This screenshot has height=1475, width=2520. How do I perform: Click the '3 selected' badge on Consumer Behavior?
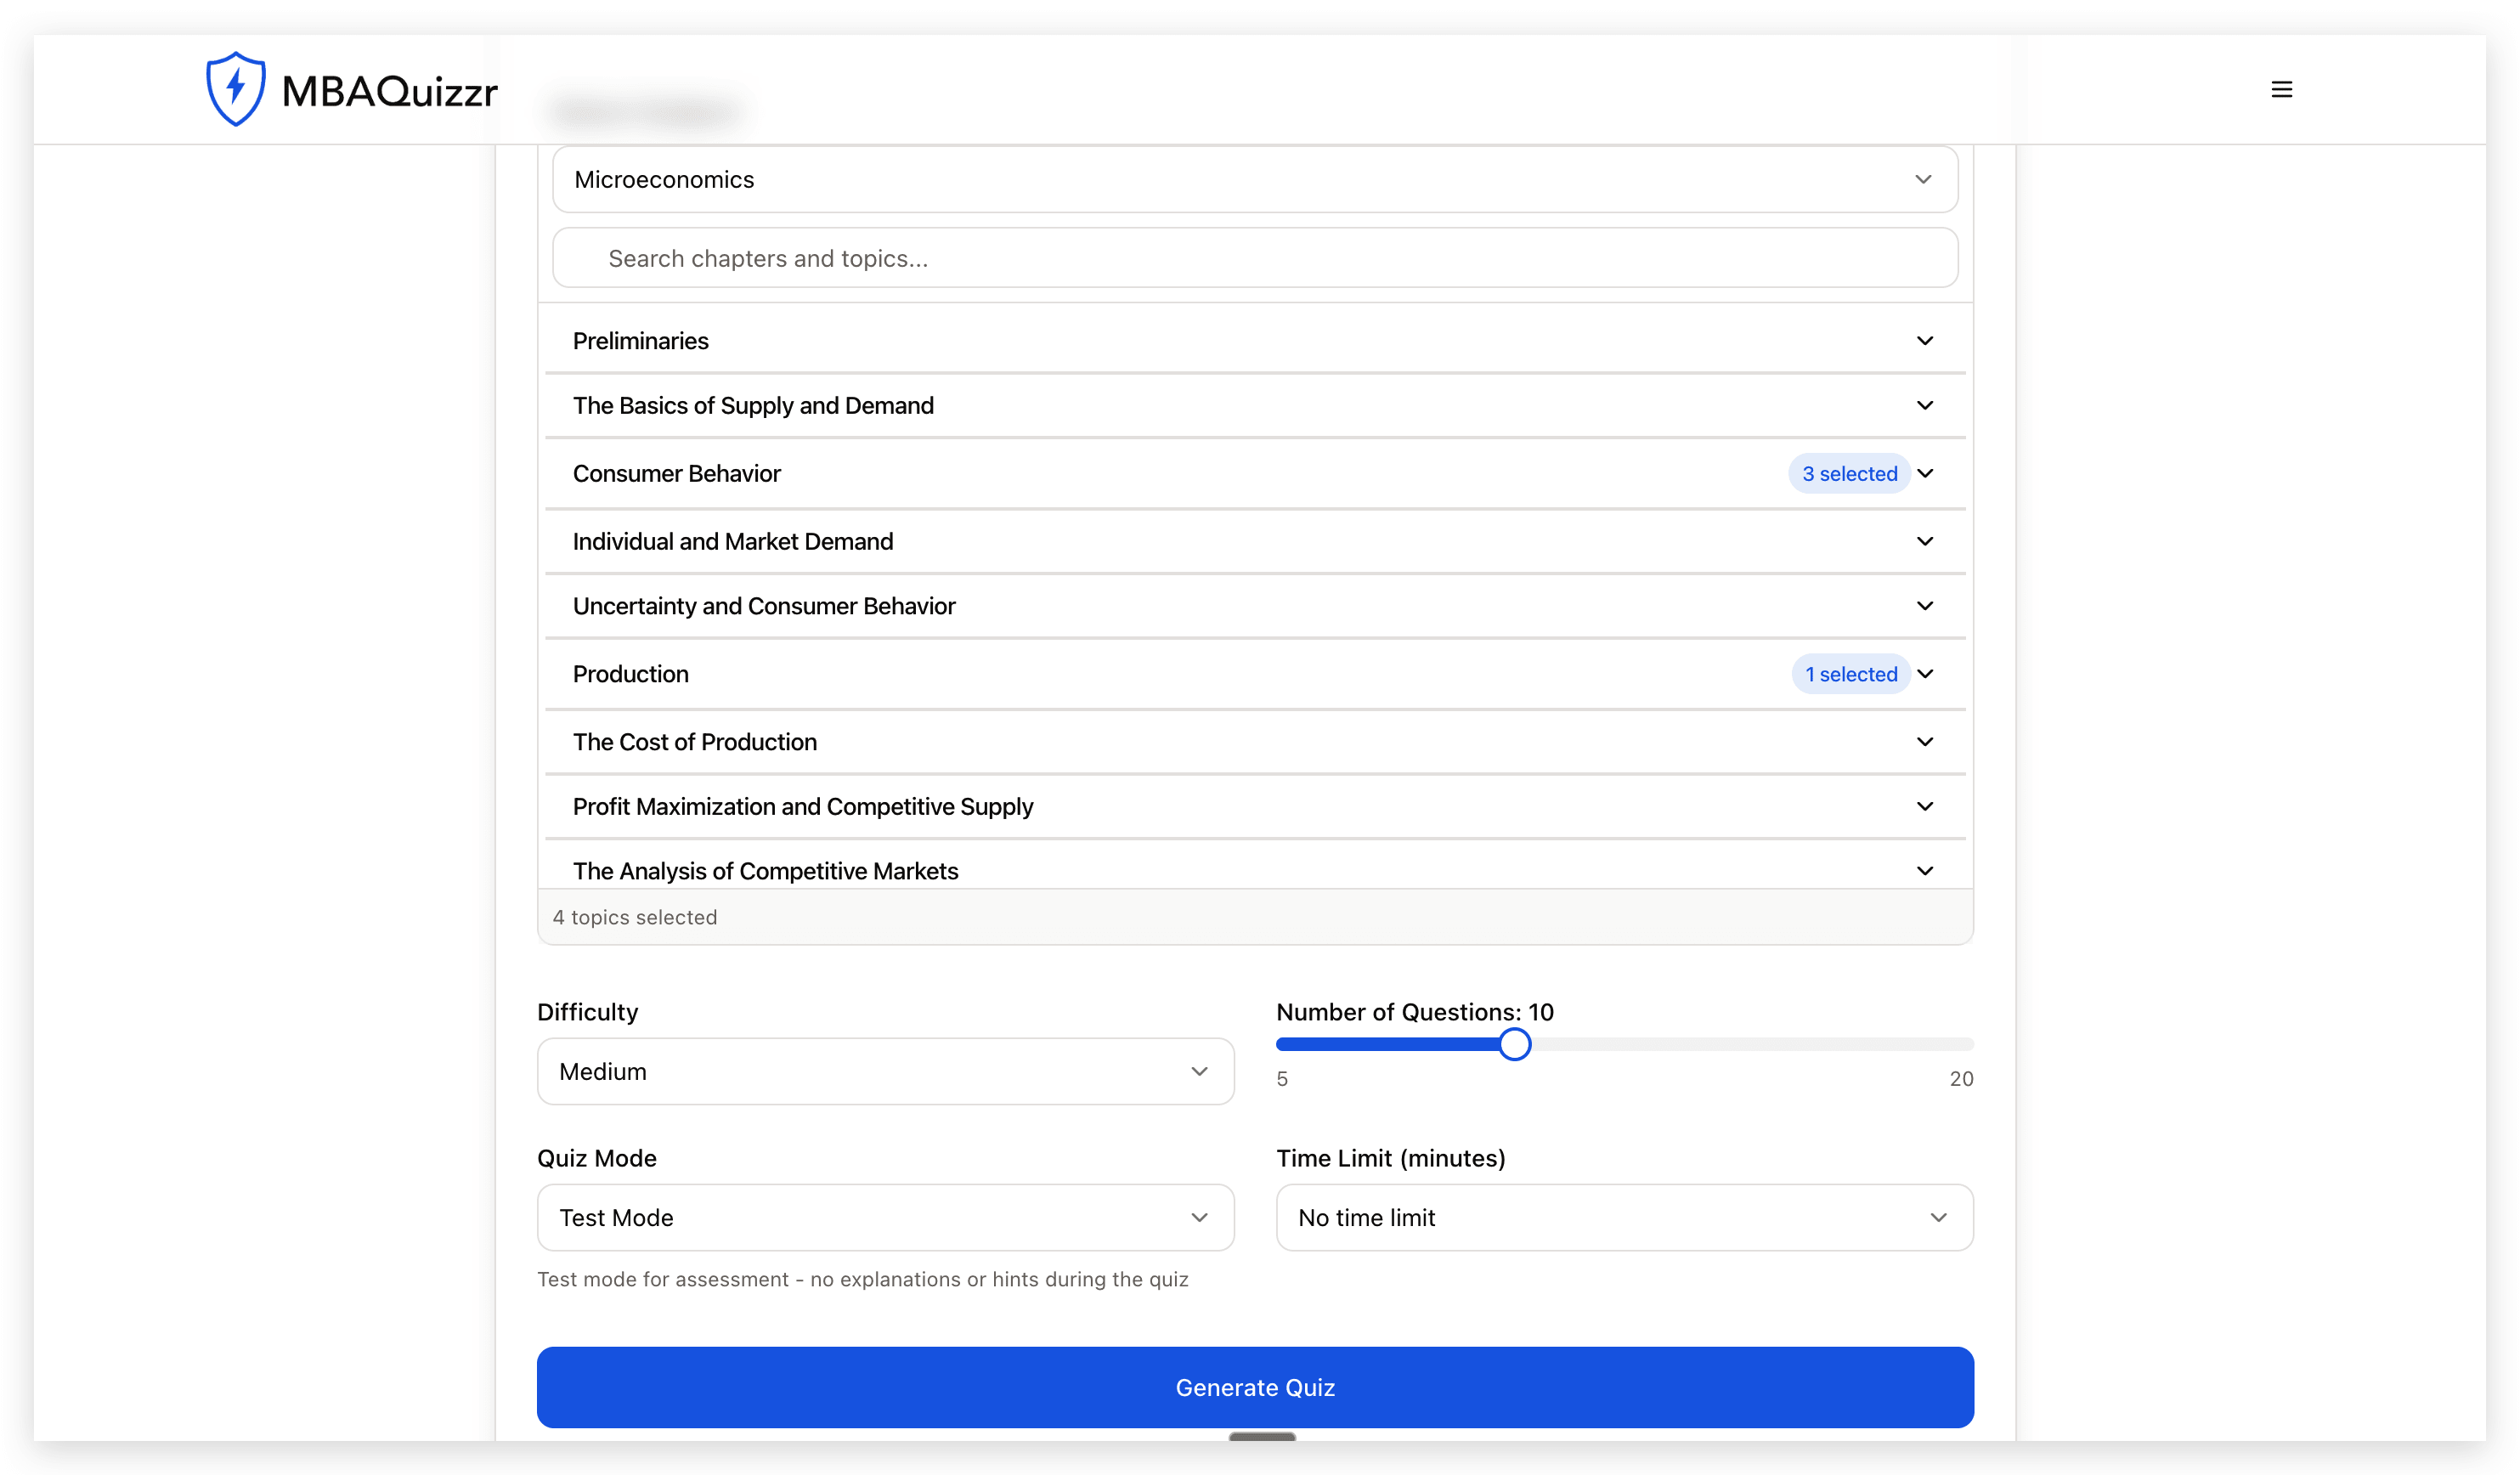[x=1848, y=473]
